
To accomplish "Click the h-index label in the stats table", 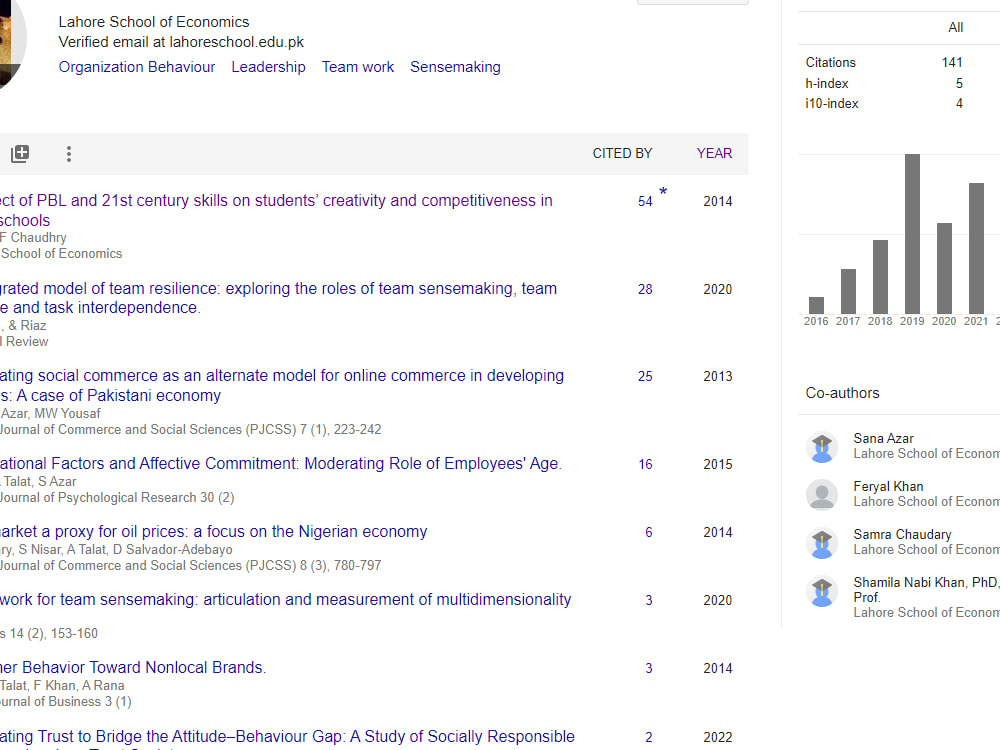I will (x=826, y=83).
